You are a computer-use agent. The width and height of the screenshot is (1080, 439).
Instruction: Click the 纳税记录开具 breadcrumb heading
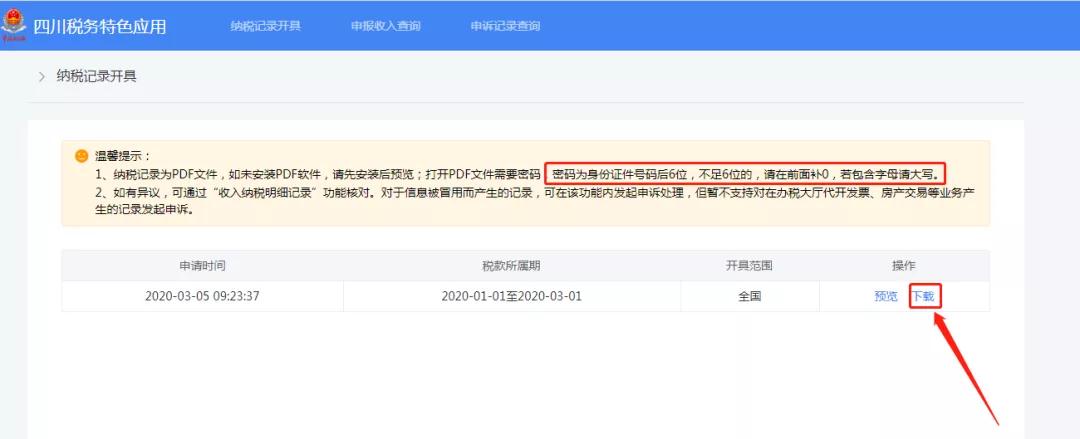click(x=96, y=76)
